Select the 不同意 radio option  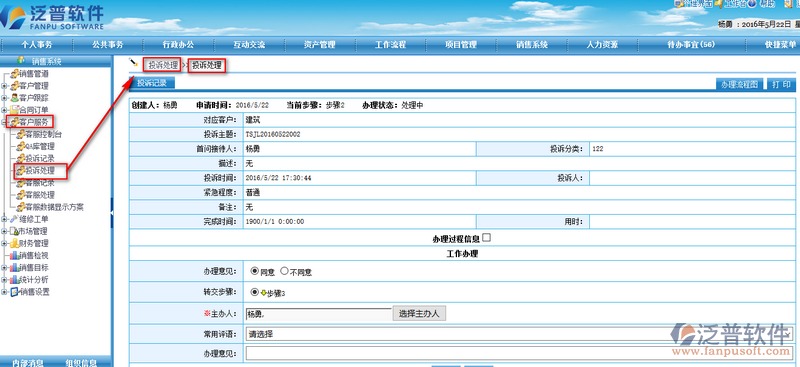click(284, 271)
